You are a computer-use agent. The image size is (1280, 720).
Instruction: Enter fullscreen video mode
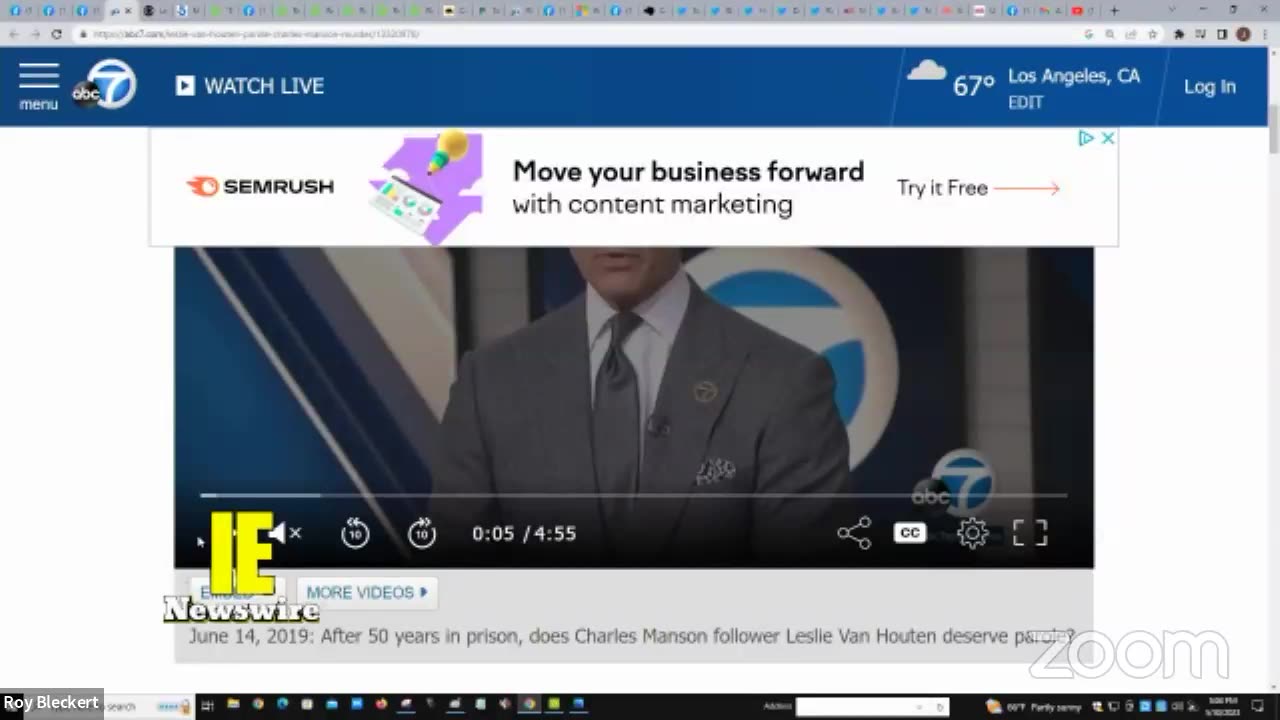[x=1030, y=533]
